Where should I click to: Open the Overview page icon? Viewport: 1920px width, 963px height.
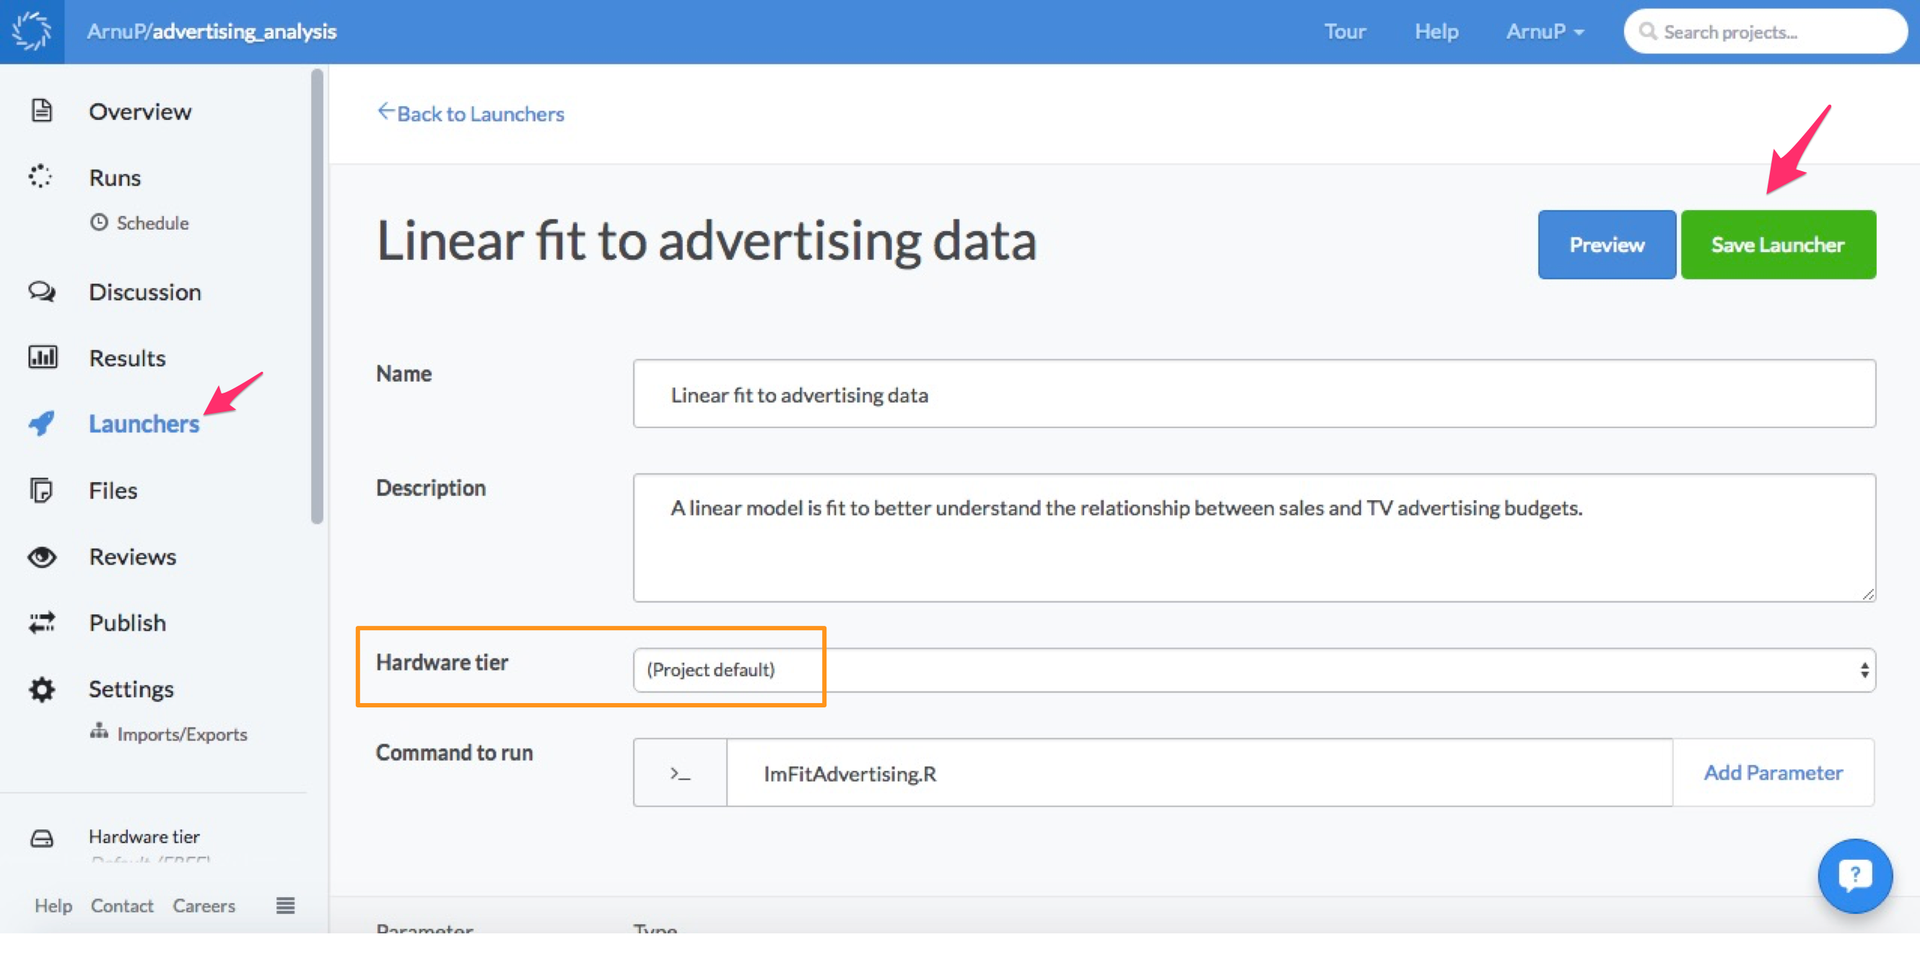tap(42, 110)
